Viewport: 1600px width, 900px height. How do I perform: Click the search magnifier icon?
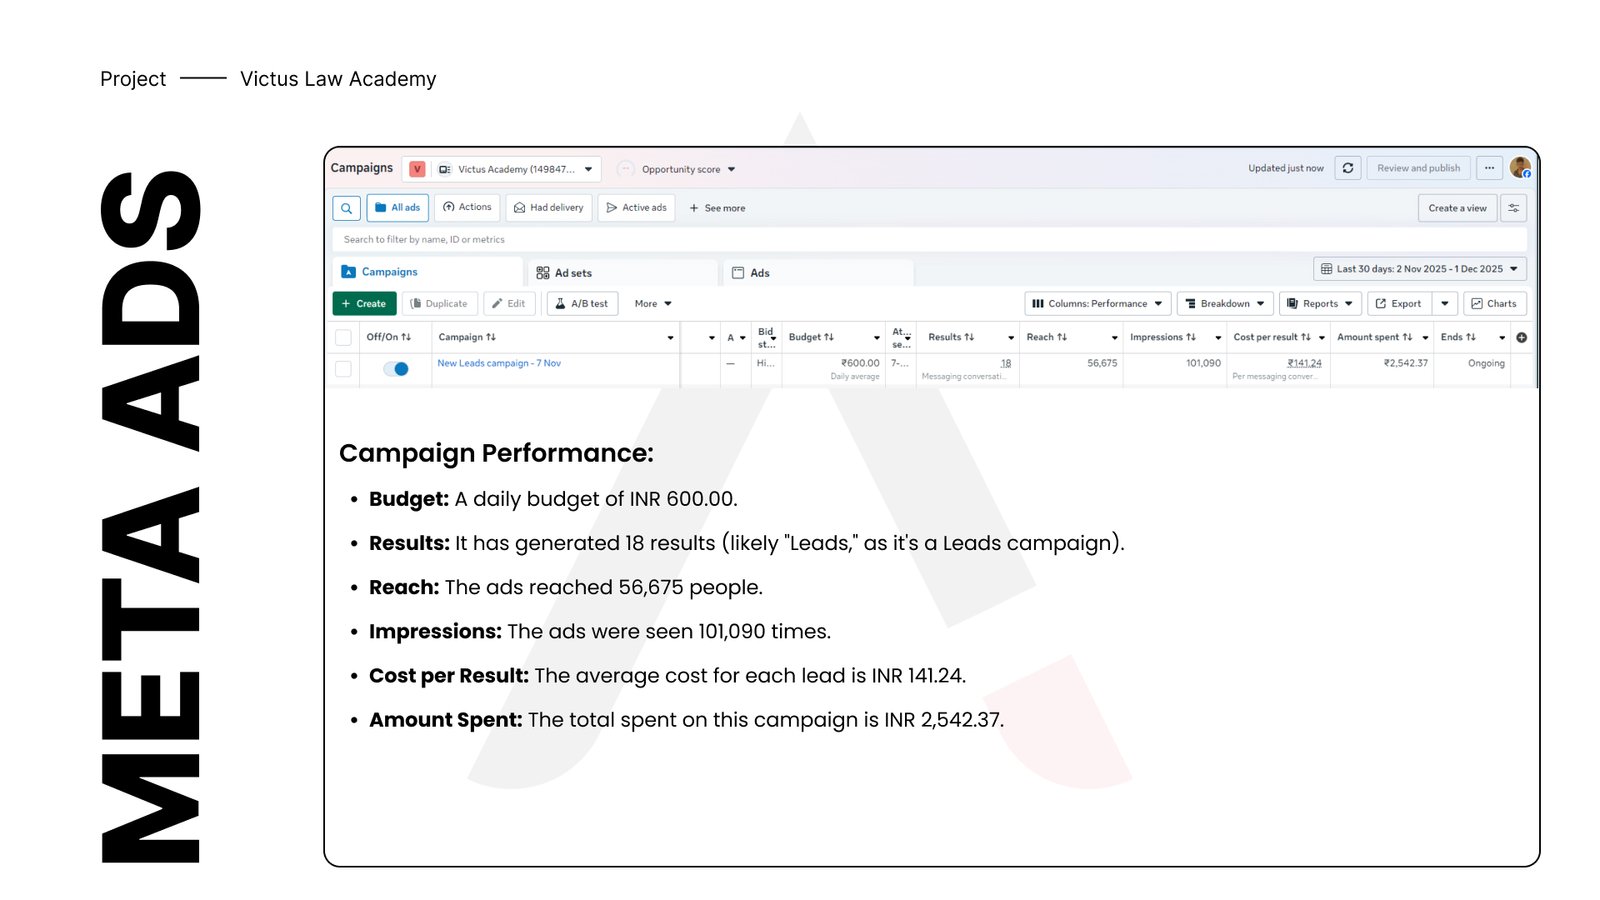[x=346, y=208]
